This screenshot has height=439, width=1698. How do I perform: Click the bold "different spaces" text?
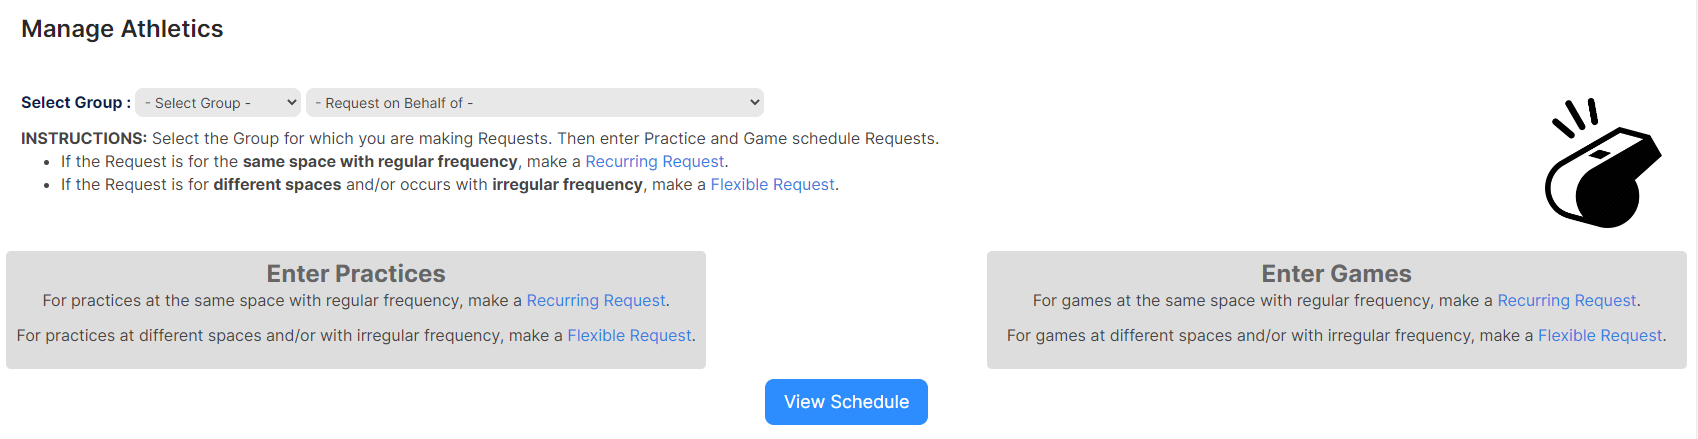277,184
